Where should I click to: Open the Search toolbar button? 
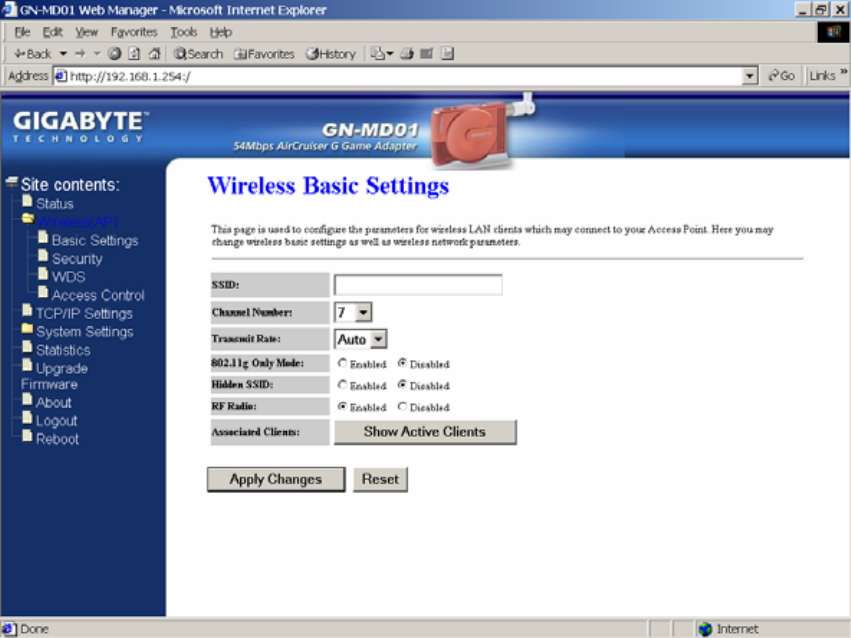point(198,54)
